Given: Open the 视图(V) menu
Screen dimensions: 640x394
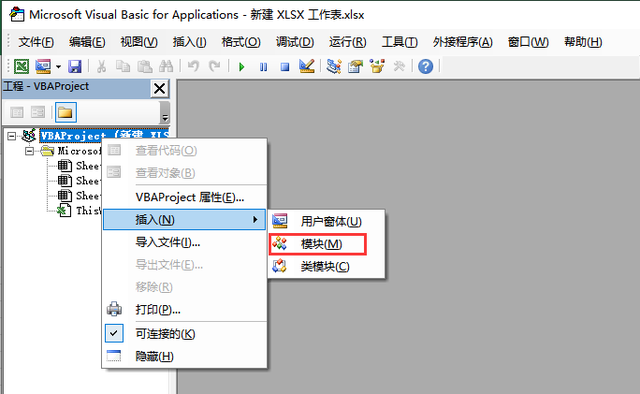Looking at the screenshot, I should (x=139, y=42).
